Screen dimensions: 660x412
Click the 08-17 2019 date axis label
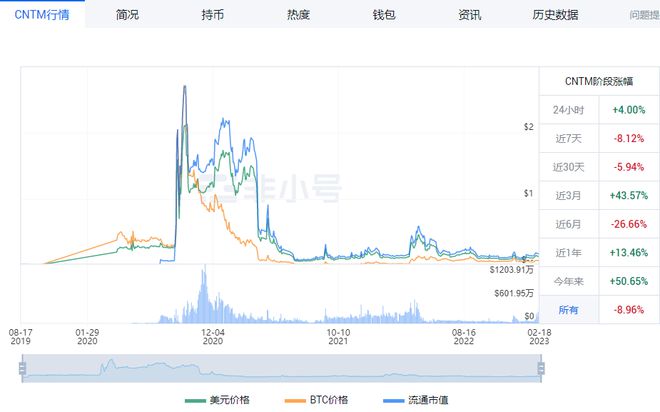tap(20, 337)
